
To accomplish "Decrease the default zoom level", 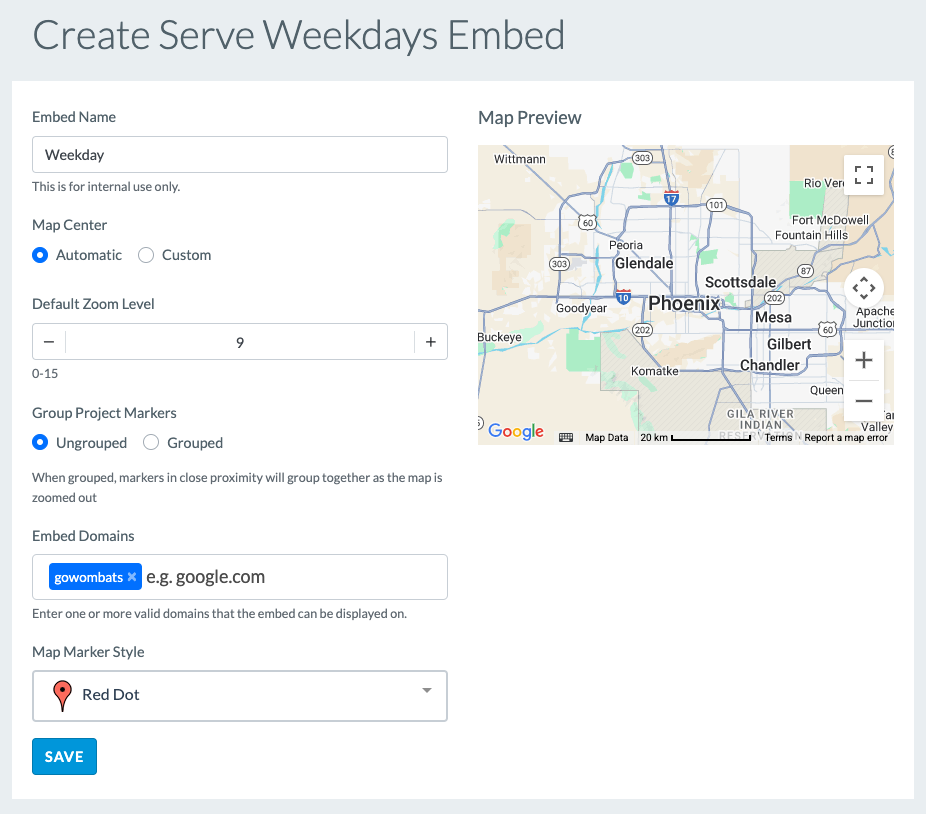I will coord(49,342).
